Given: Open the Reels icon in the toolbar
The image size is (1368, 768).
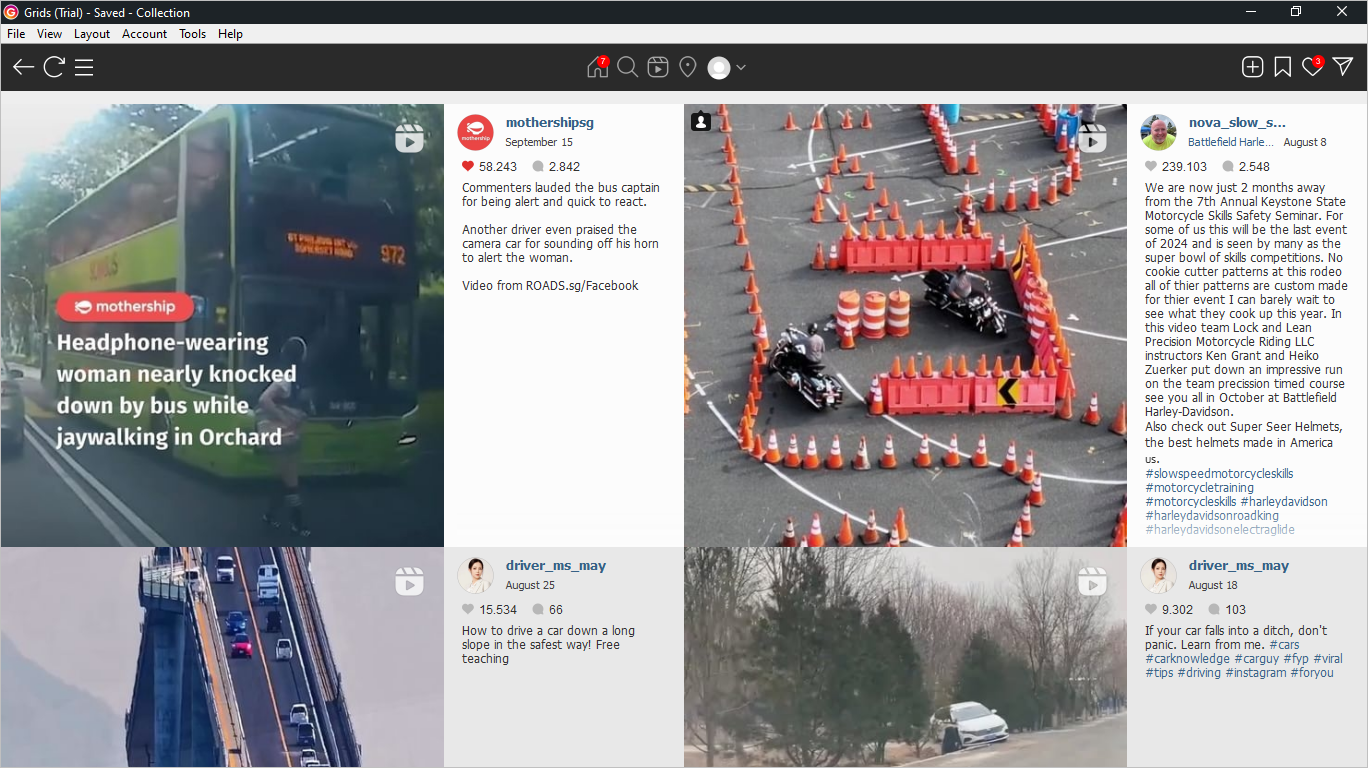Looking at the screenshot, I should [657, 67].
